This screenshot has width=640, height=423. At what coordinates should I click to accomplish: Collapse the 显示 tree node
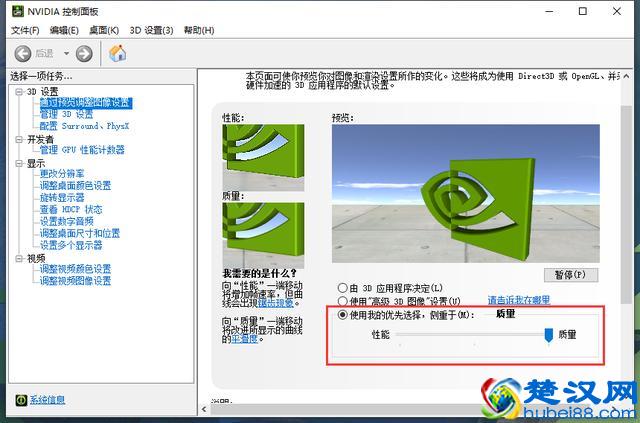coord(19,163)
